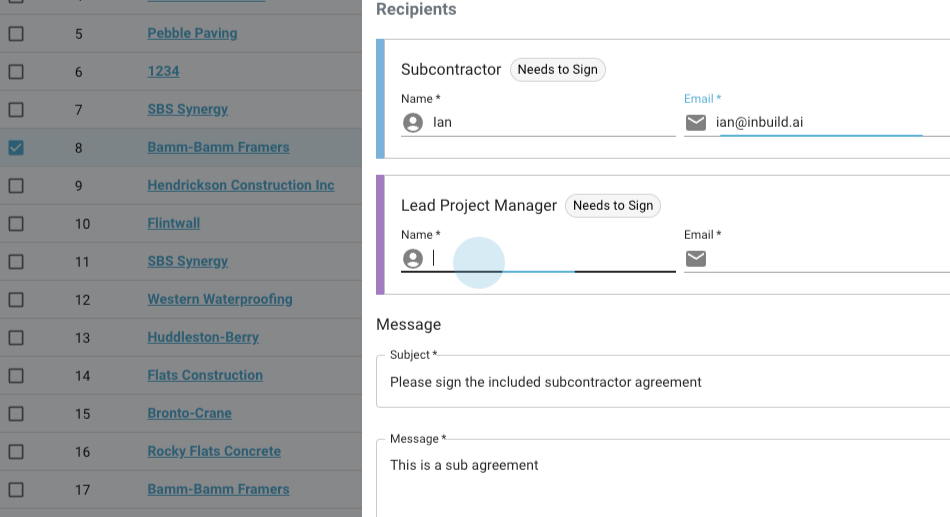Click the Subcontractor Email input field
The image size is (950, 517).
pyautogui.click(x=820, y=123)
